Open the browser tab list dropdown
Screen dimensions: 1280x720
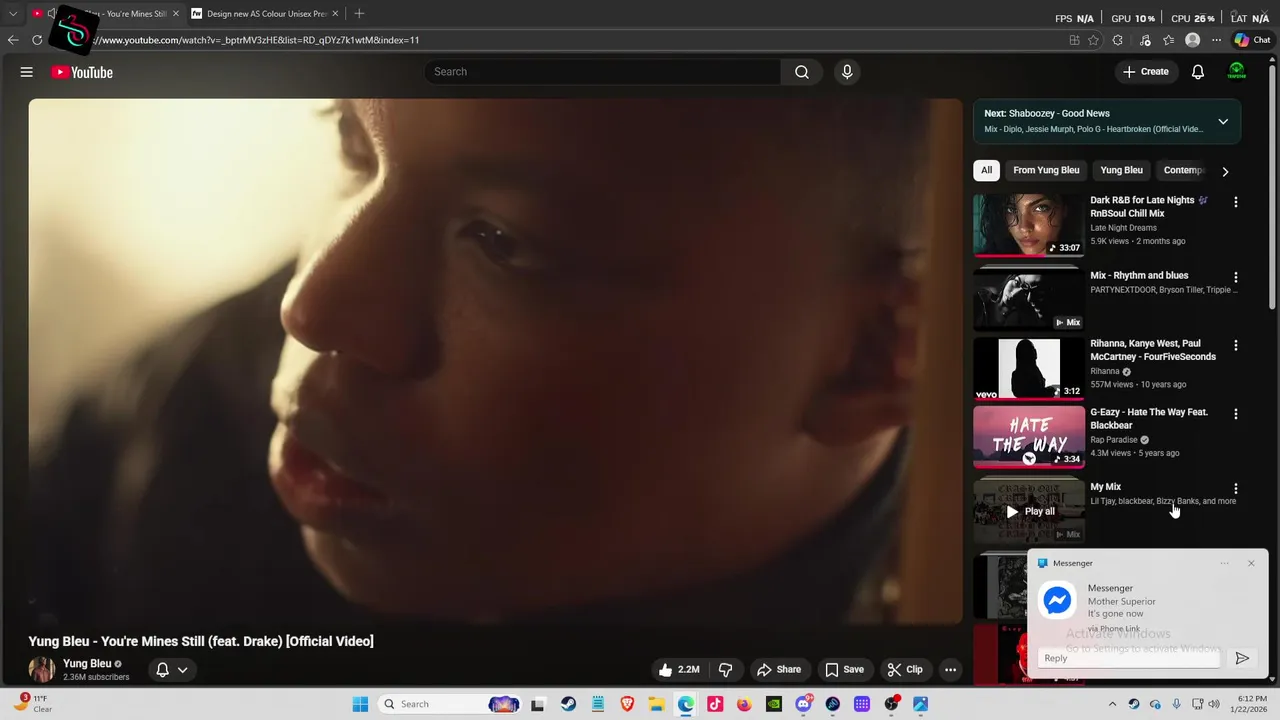pyautogui.click(x=13, y=13)
